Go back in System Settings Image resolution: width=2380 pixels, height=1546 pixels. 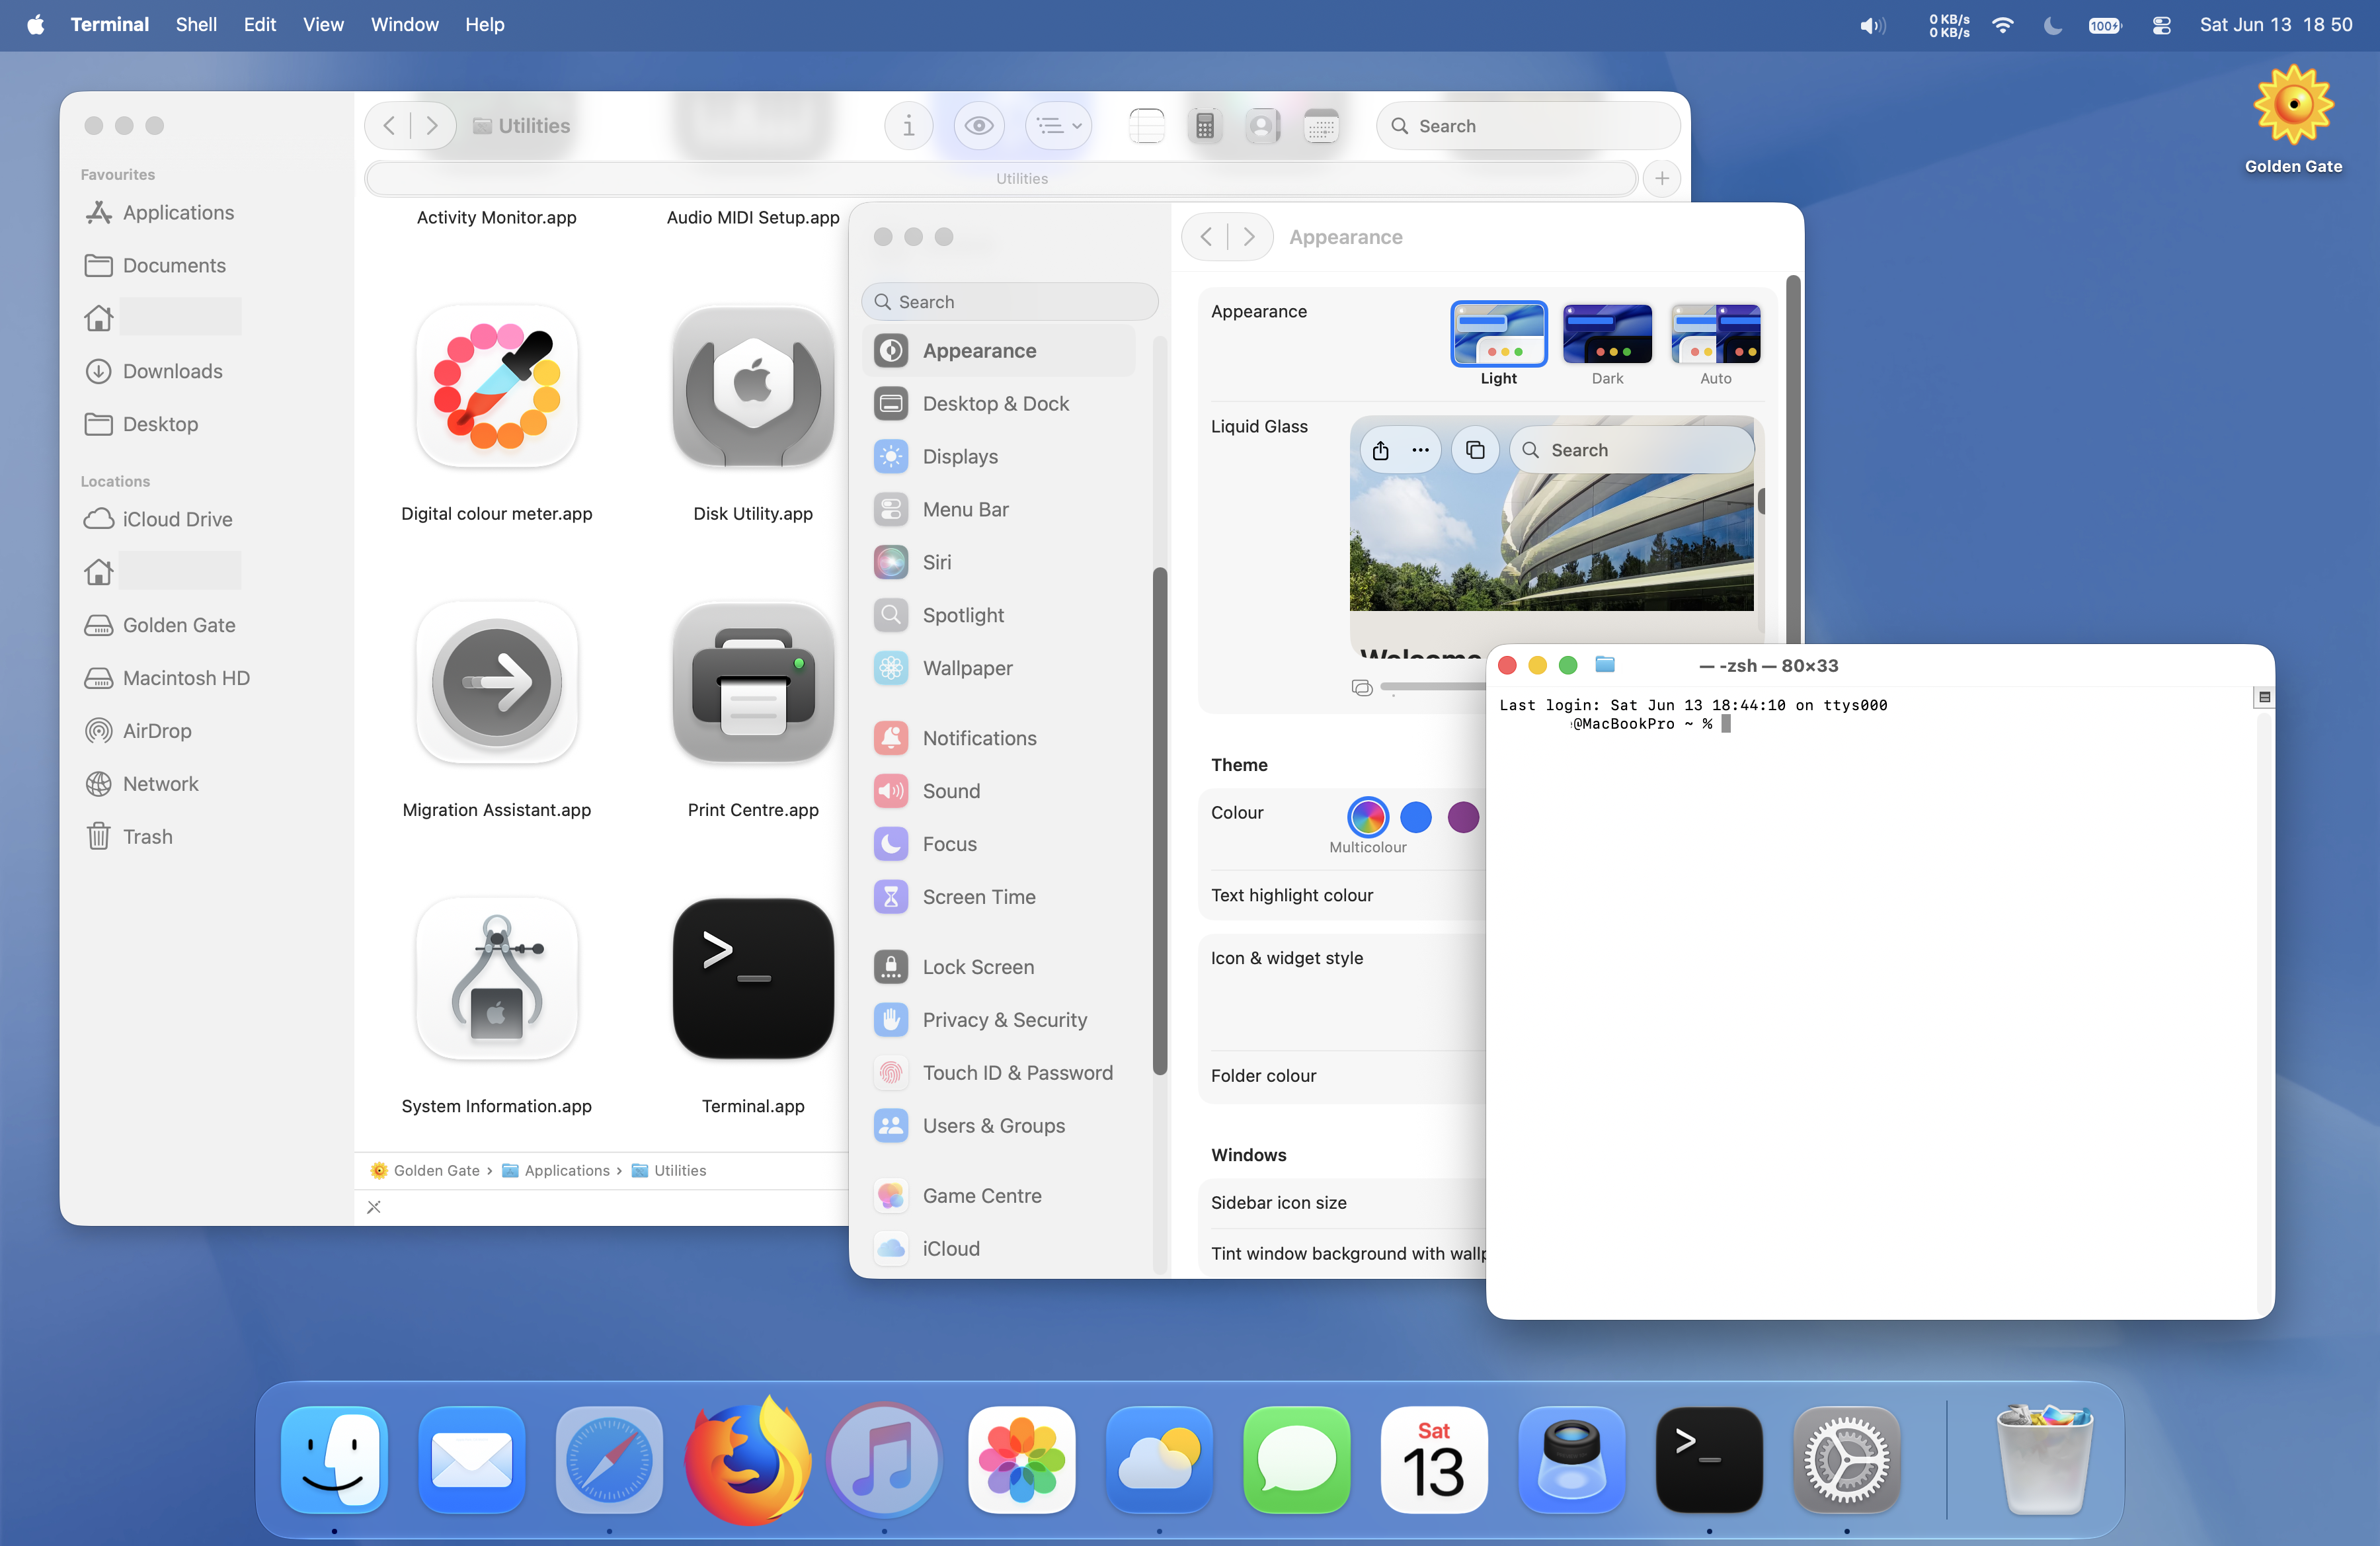point(1206,237)
